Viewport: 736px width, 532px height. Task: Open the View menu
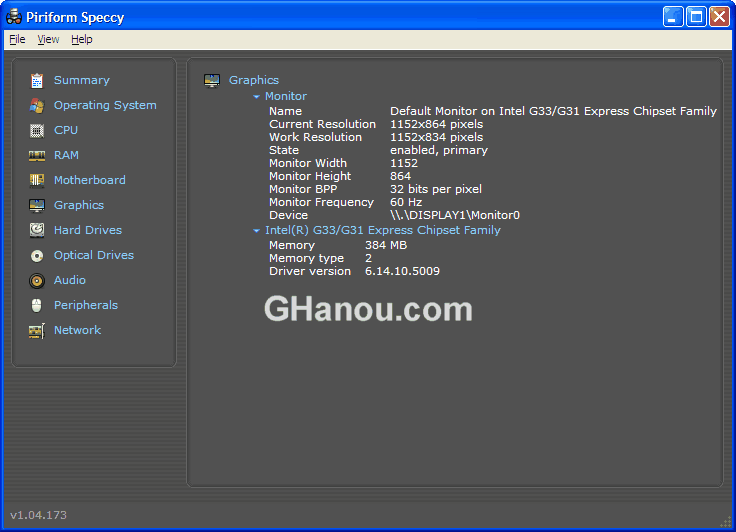tap(48, 39)
